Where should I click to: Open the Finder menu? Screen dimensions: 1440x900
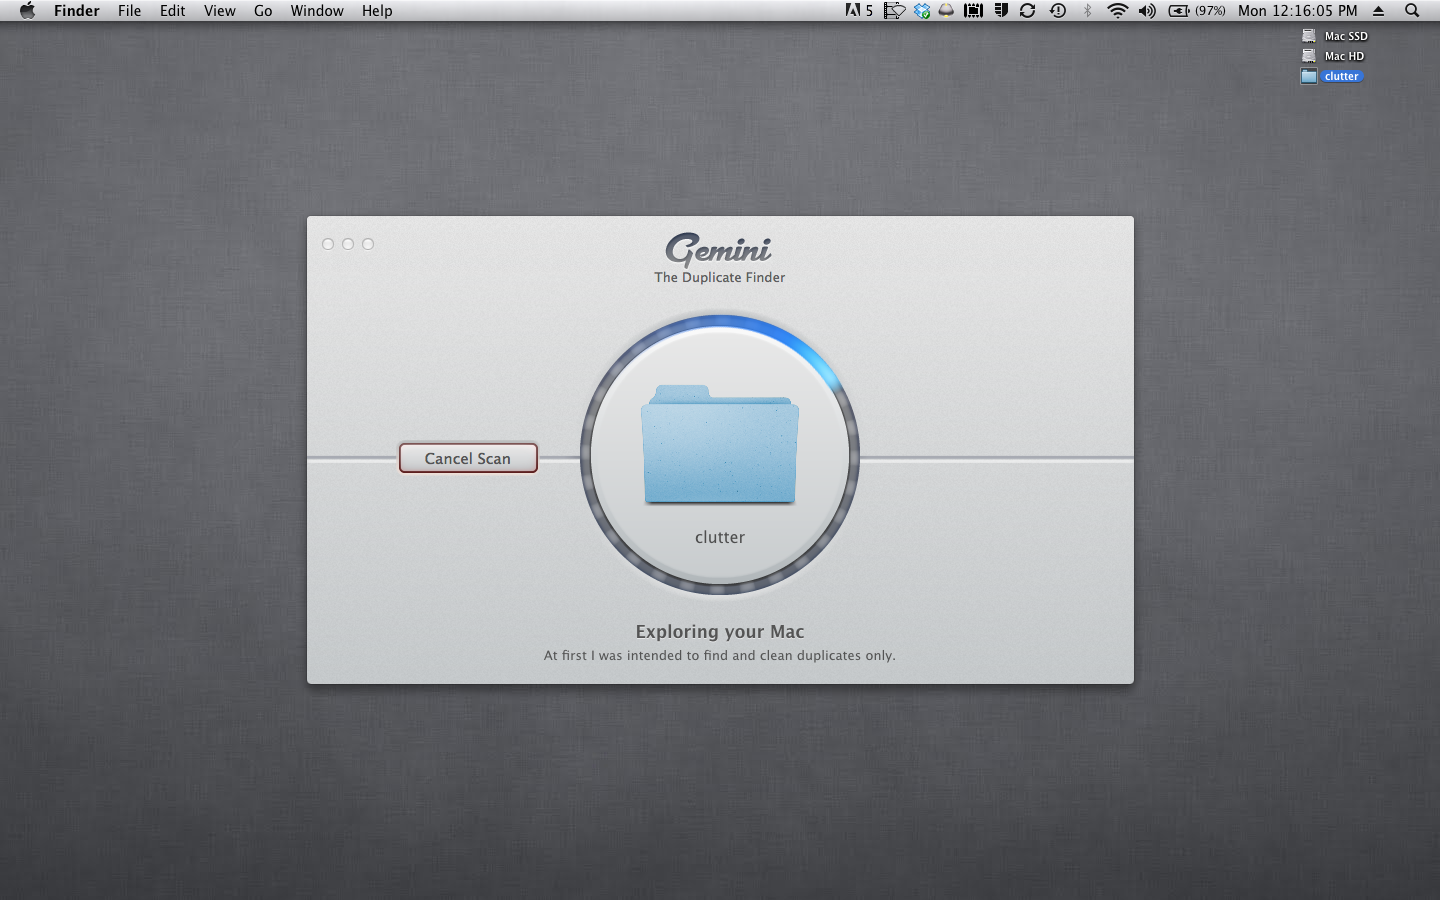(77, 11)
